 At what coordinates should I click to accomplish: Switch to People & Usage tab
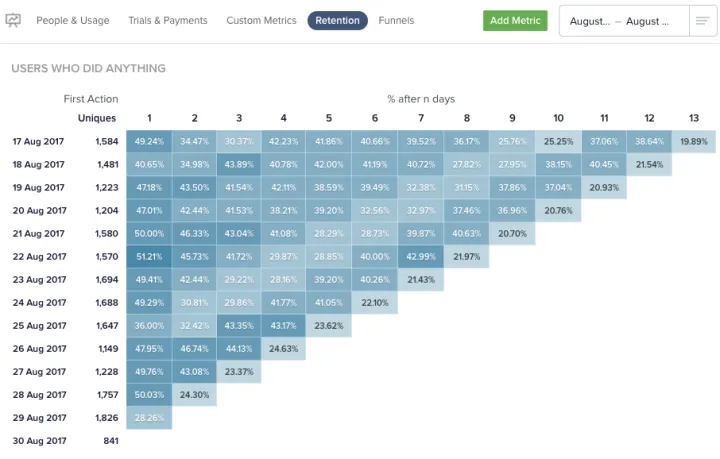73,20
